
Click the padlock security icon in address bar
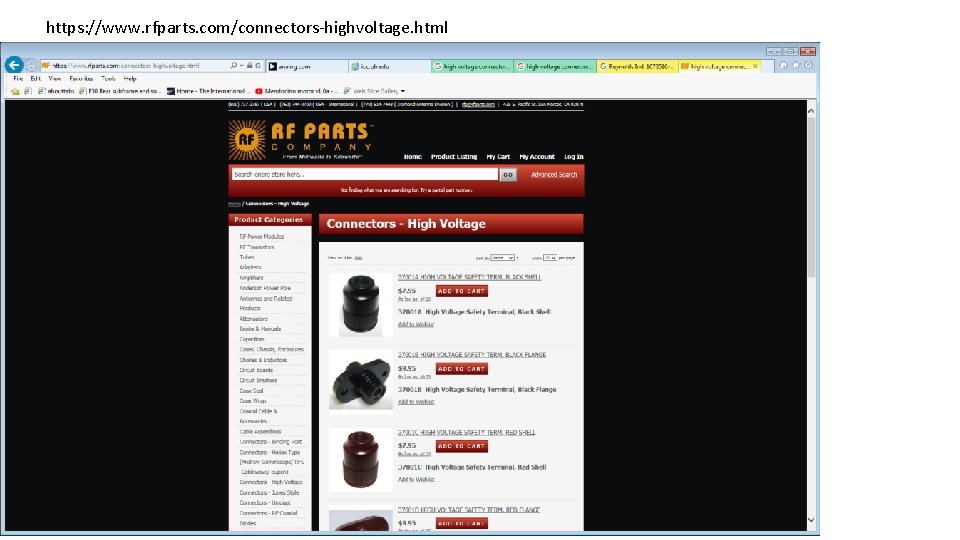(250, 66)
